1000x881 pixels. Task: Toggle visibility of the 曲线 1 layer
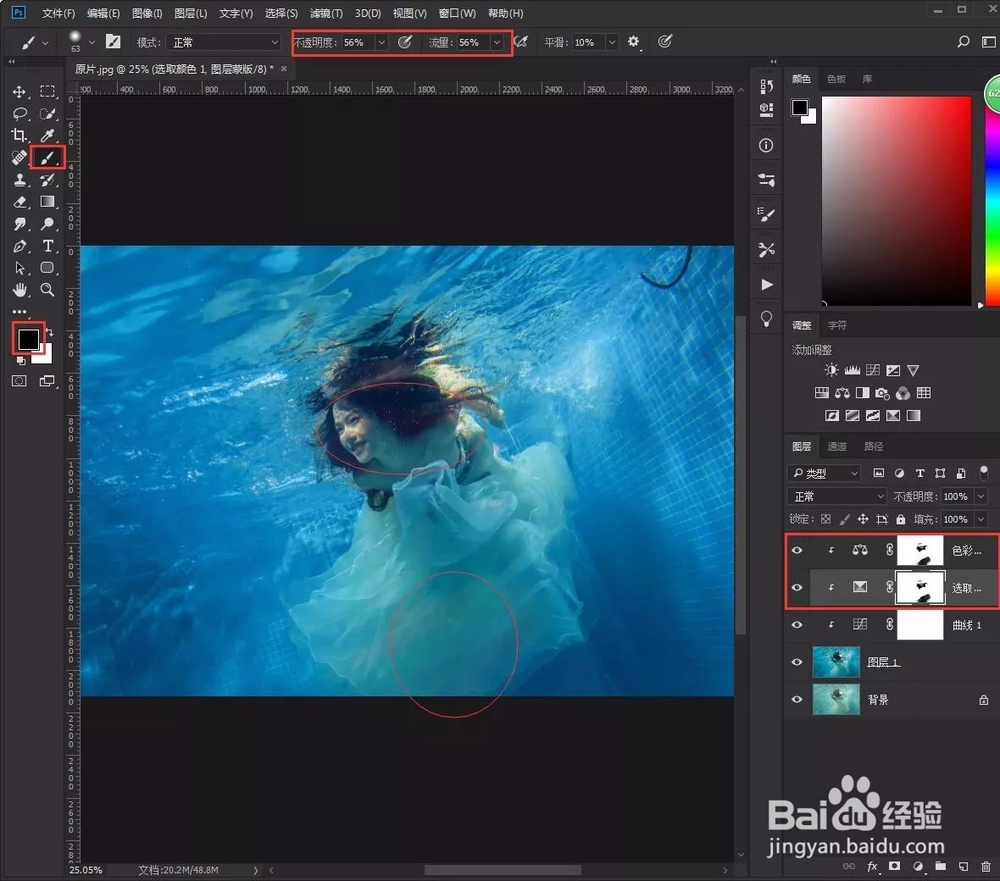[797, 625]
